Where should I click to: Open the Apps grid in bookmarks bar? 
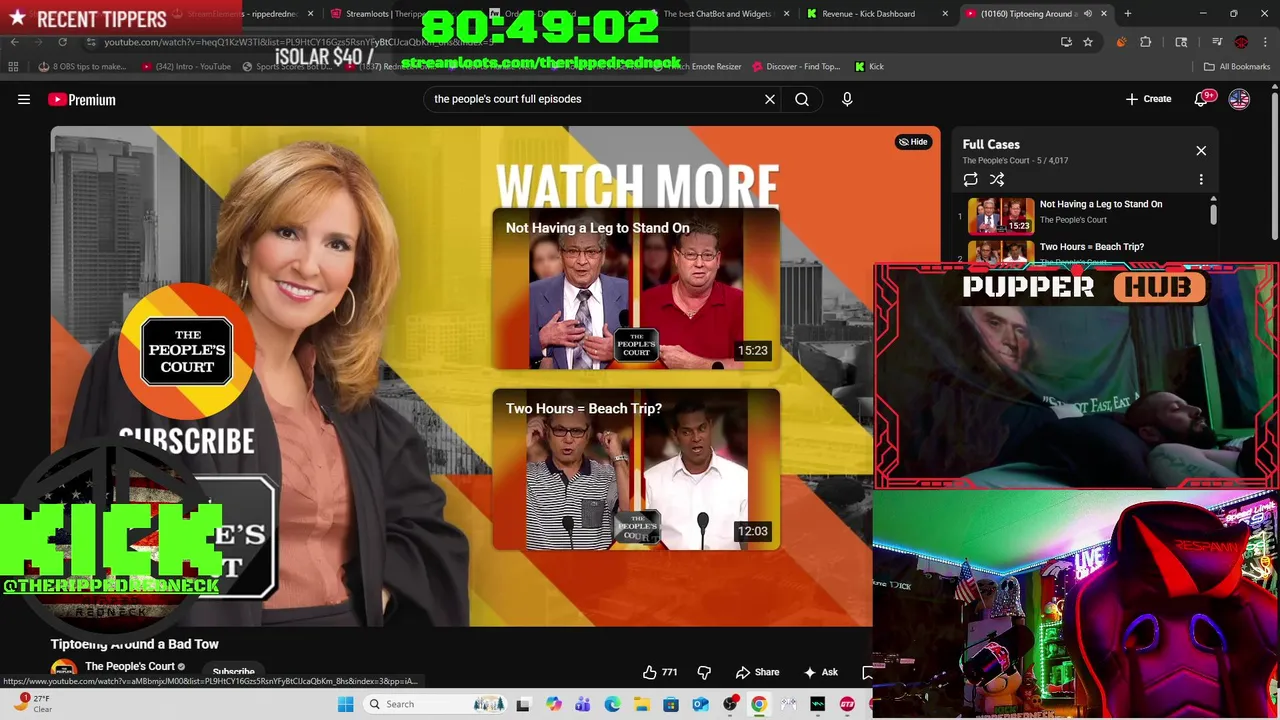click(x=13, y=67)
